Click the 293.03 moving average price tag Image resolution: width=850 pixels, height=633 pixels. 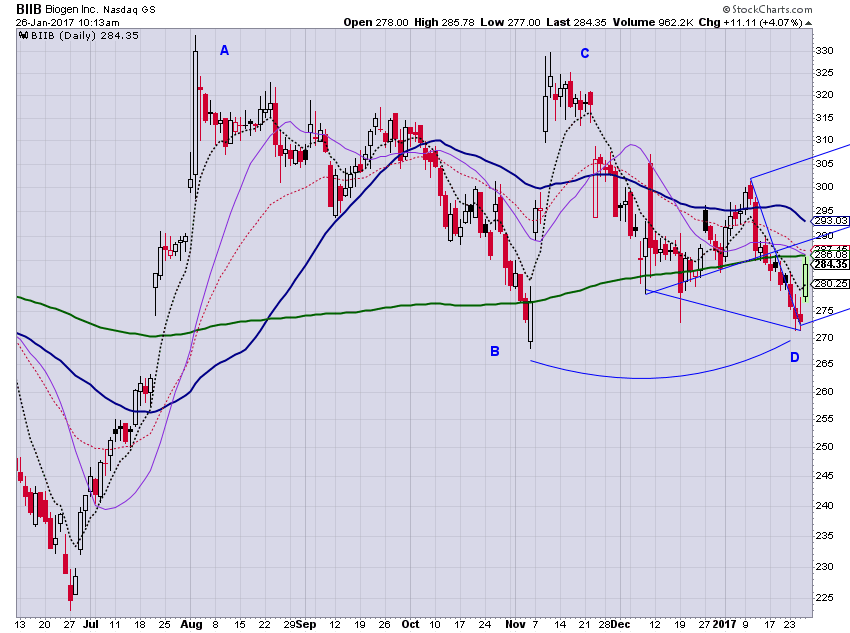point(830,221)
